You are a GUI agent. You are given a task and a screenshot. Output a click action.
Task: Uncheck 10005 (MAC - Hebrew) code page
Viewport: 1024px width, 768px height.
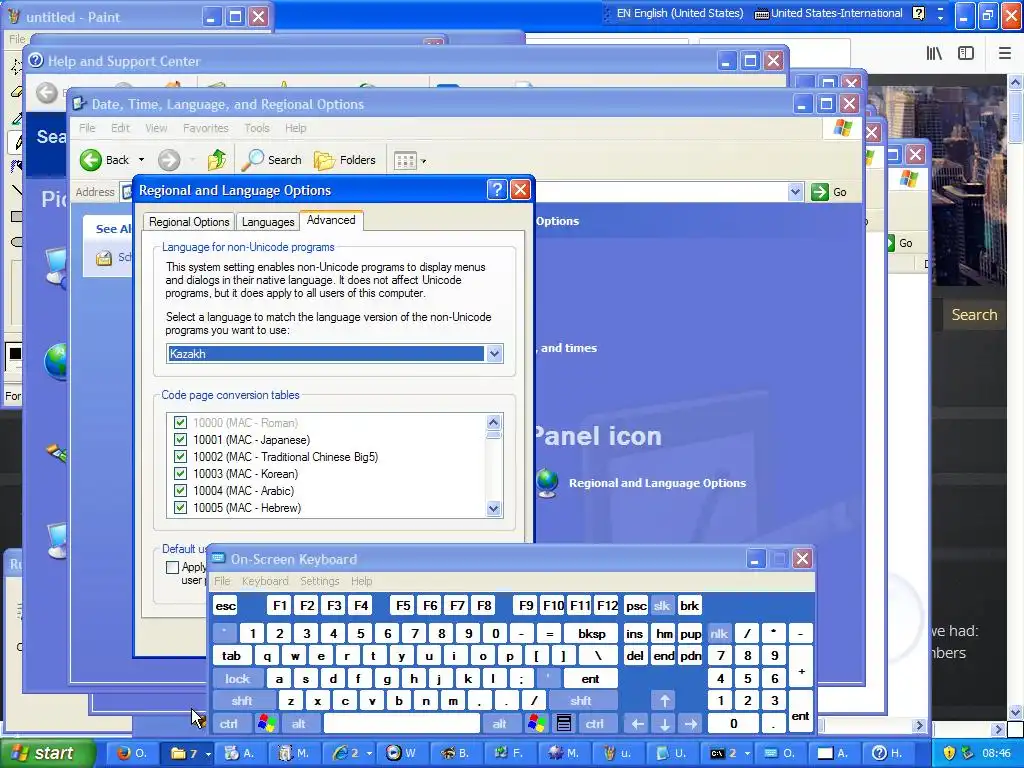(181, 507)
